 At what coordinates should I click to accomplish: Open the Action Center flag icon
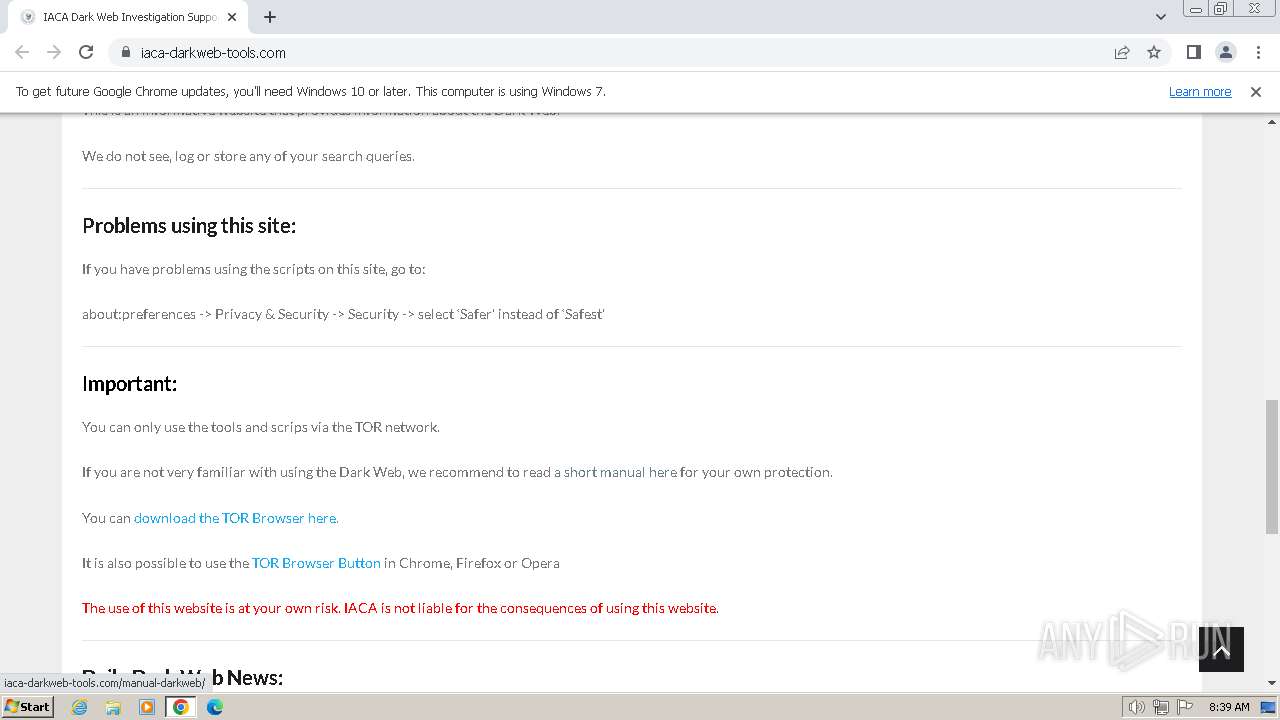1185,707
